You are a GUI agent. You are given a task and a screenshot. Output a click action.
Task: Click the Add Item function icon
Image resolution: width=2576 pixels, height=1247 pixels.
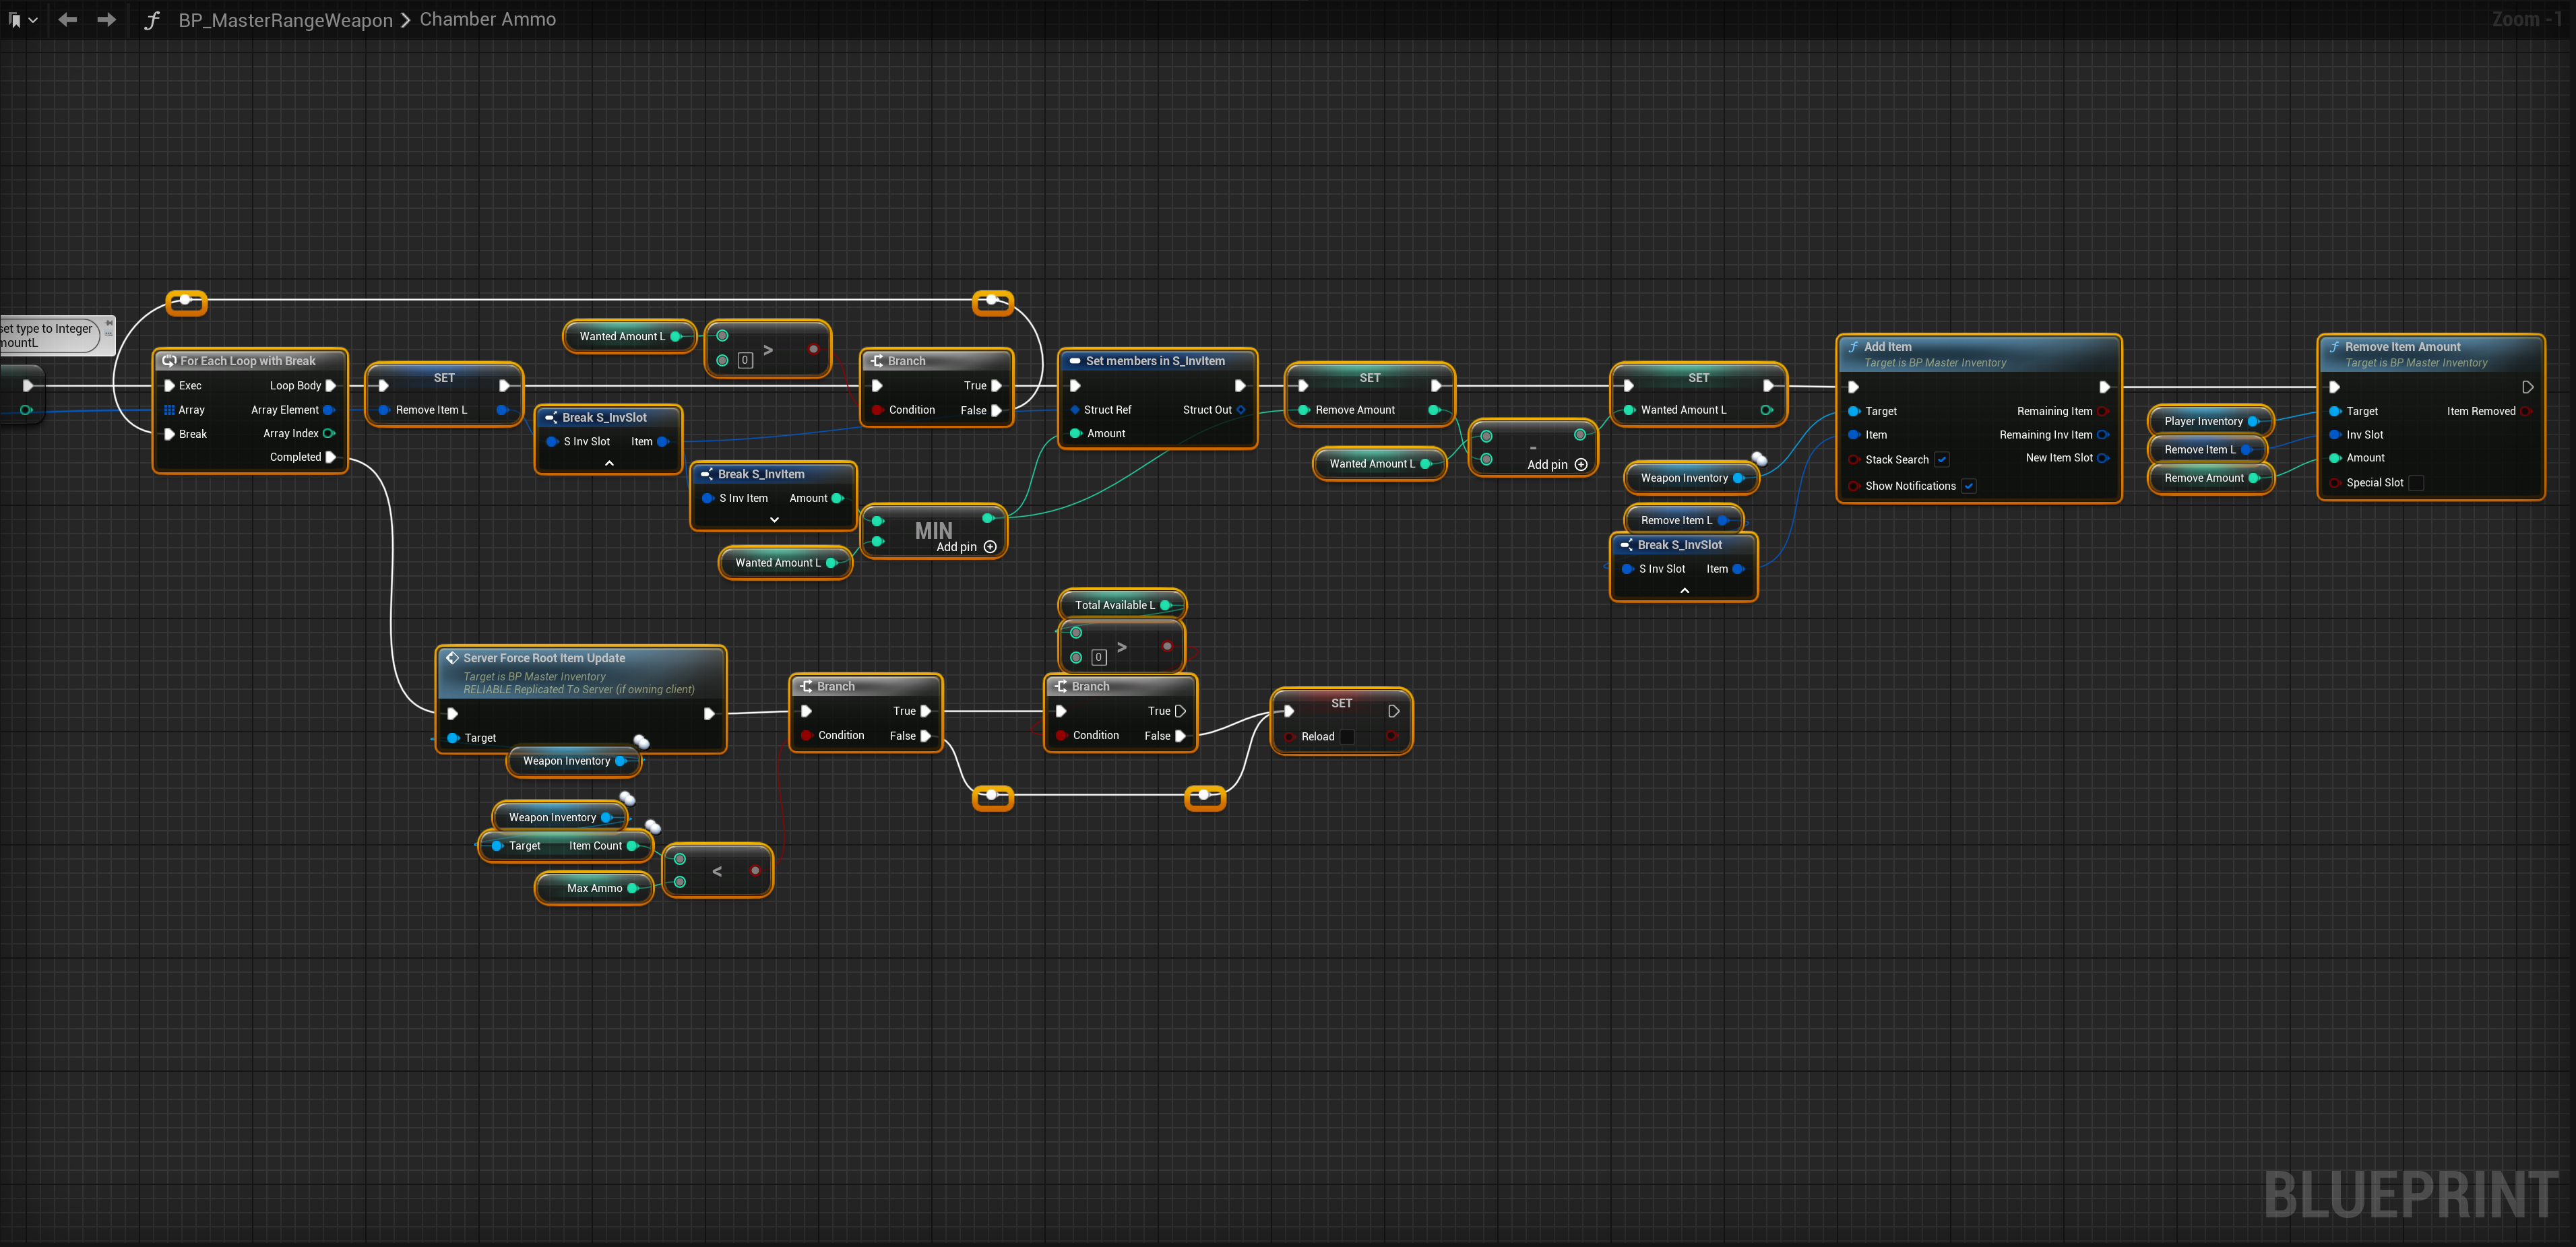1853,347
